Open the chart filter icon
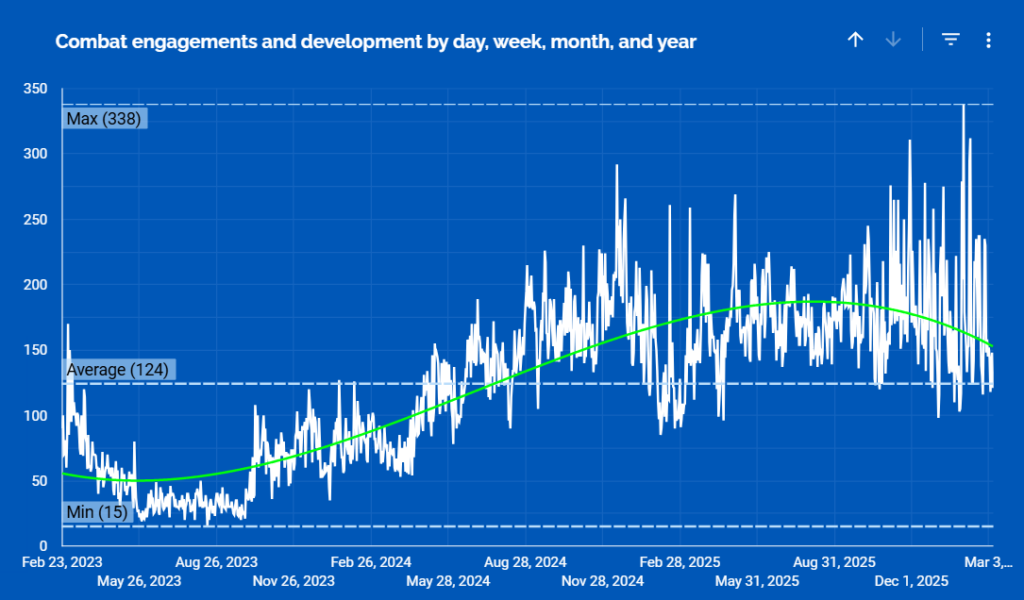Screen dimensions: 1024x600 click(x=950, y=40)
